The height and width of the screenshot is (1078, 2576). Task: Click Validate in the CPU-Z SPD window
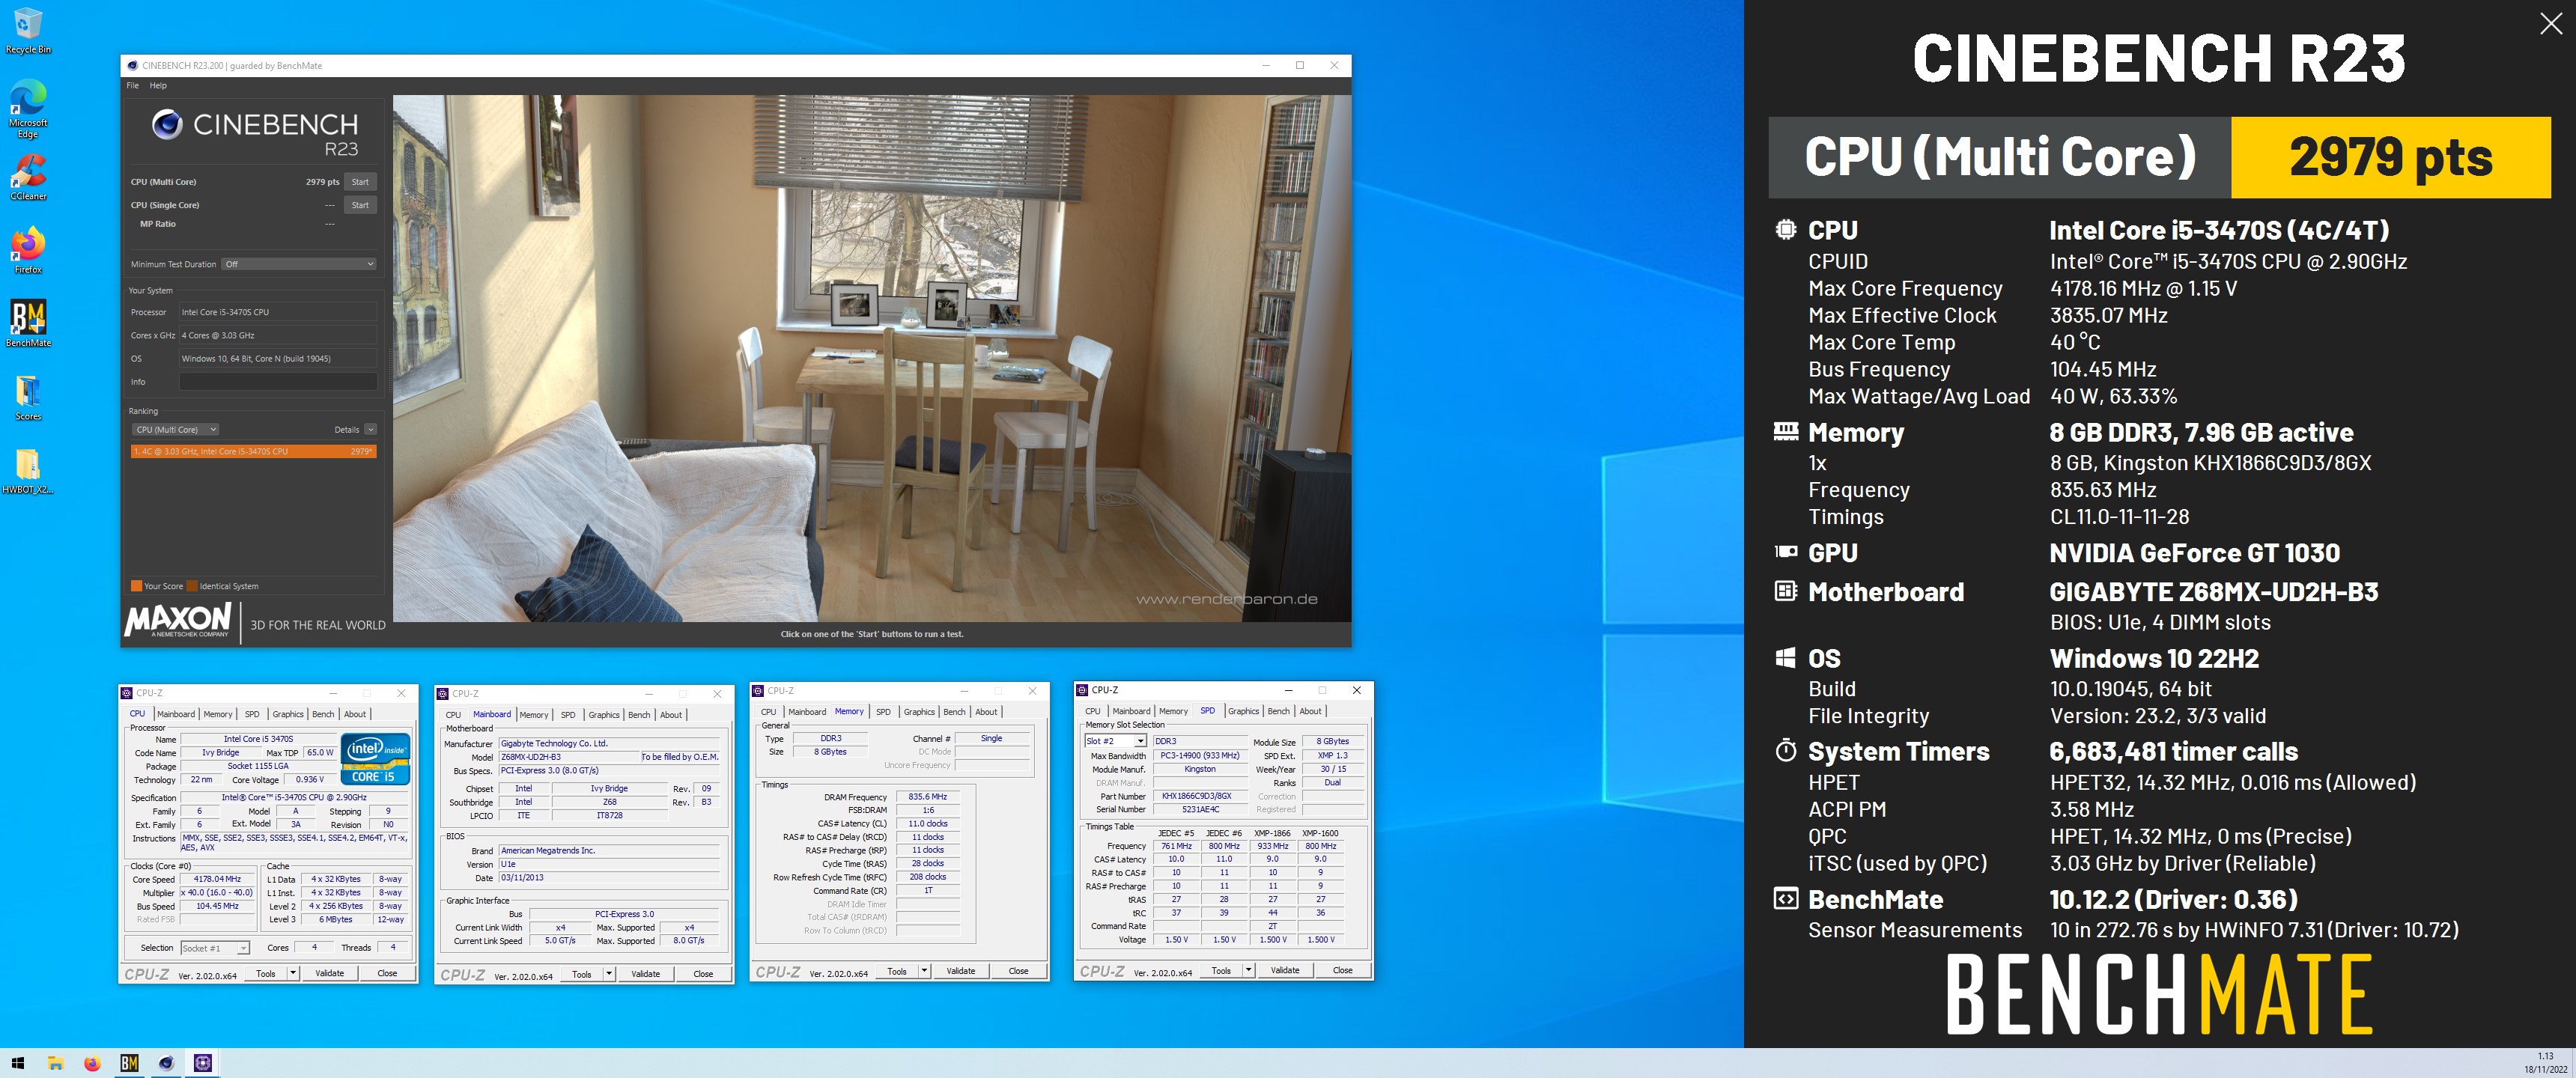tap(1285, 970)
